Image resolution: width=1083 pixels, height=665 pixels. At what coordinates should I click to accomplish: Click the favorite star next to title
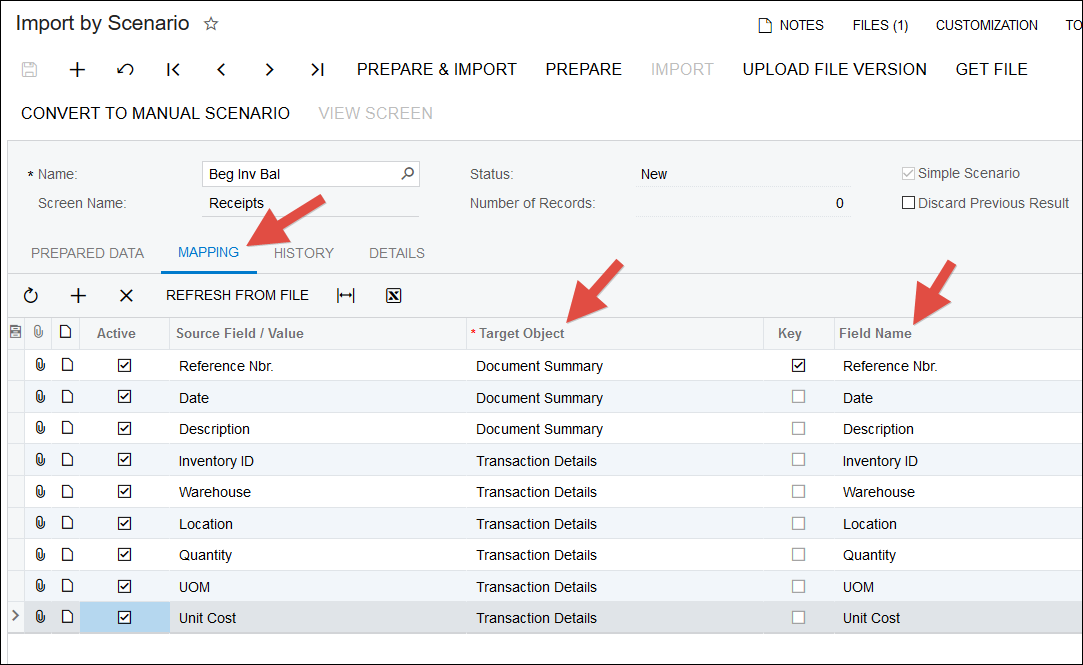pyautogui.click(x=211, y=24)
